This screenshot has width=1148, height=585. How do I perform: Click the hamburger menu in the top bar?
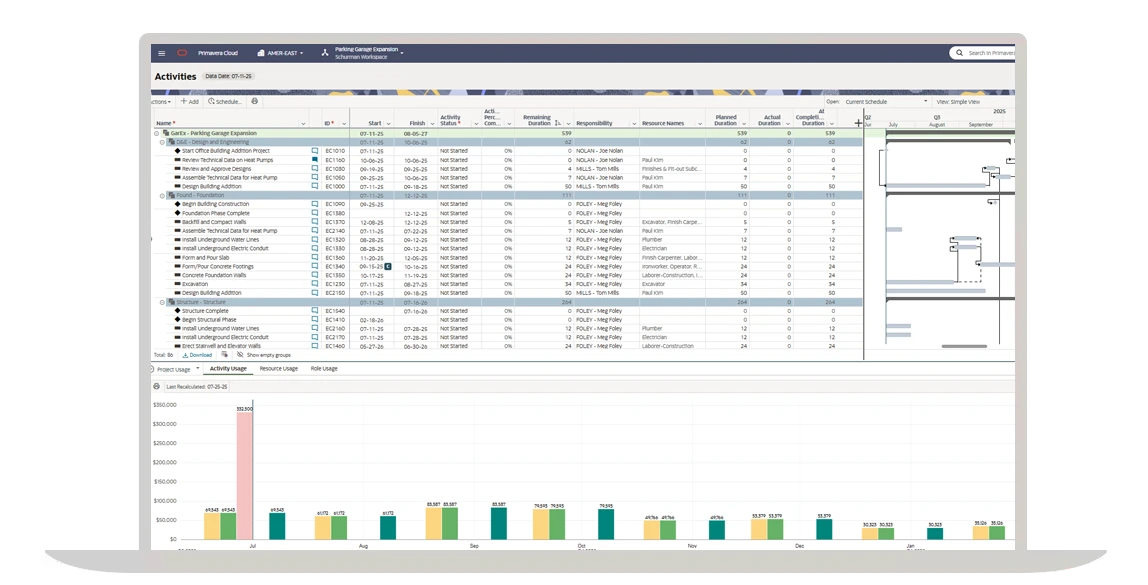[160, 54]
